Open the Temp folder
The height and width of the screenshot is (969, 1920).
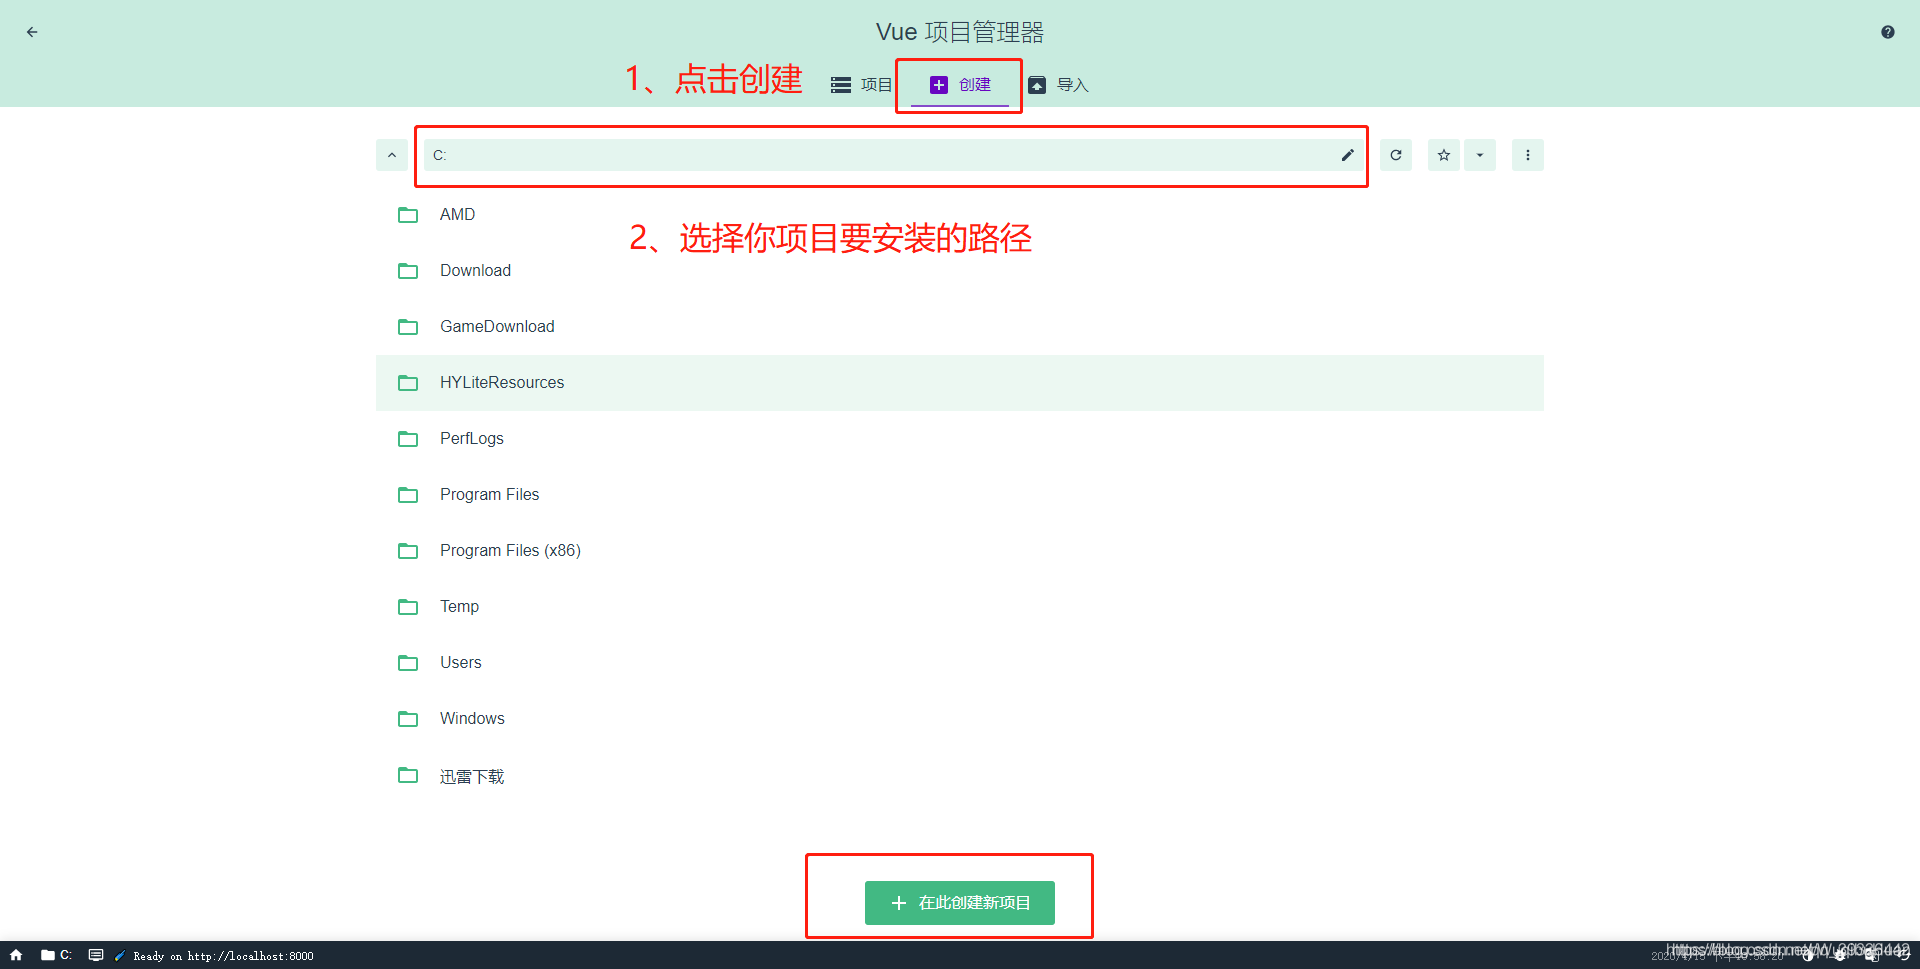tap(960, 607)
